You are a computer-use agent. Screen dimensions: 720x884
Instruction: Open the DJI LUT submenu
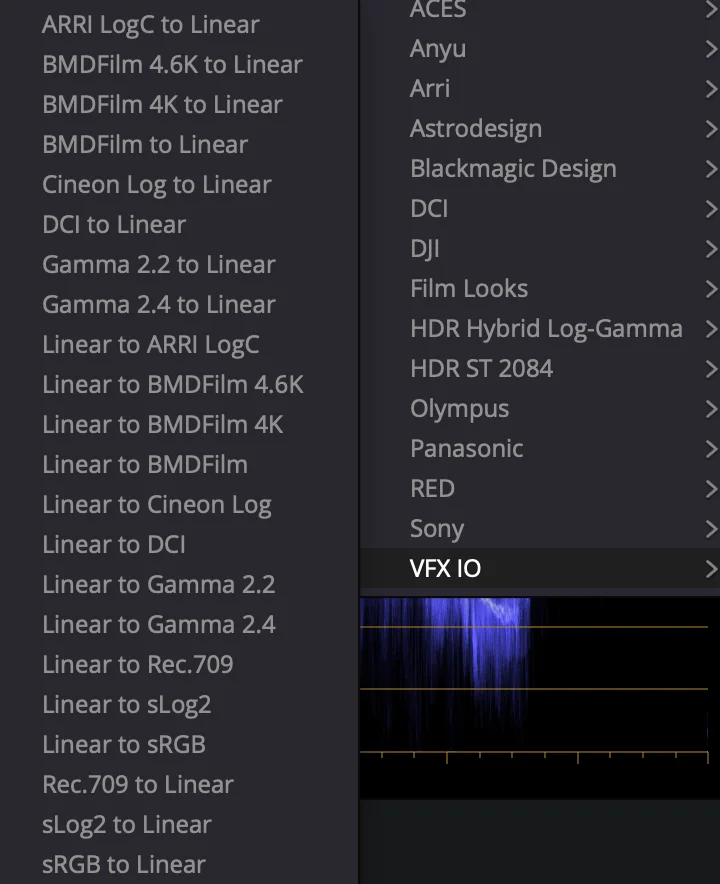coord(540,249)
